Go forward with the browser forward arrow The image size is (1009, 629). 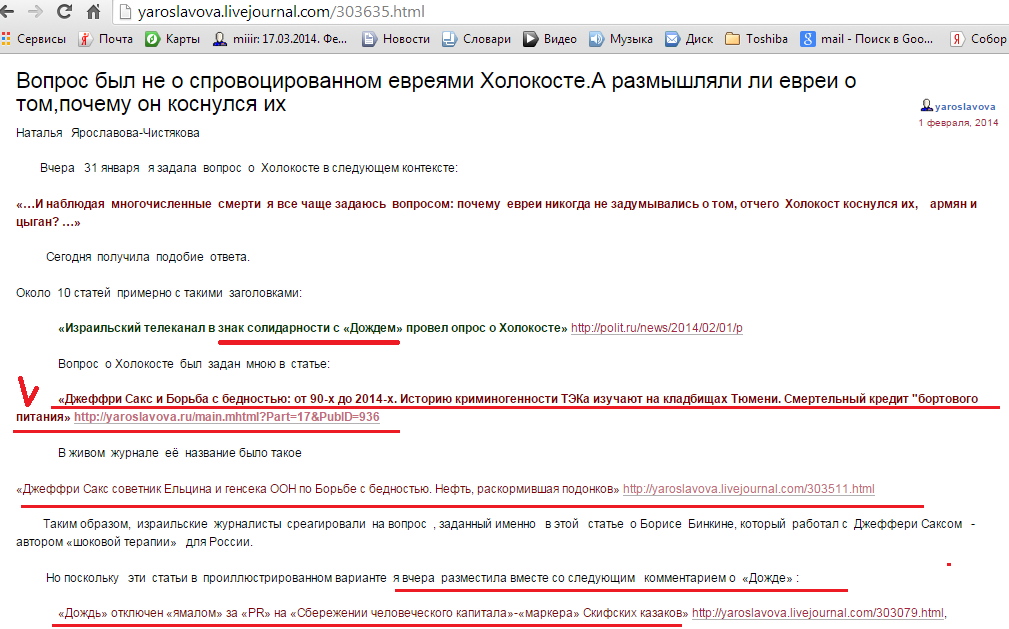pos(35,12)
